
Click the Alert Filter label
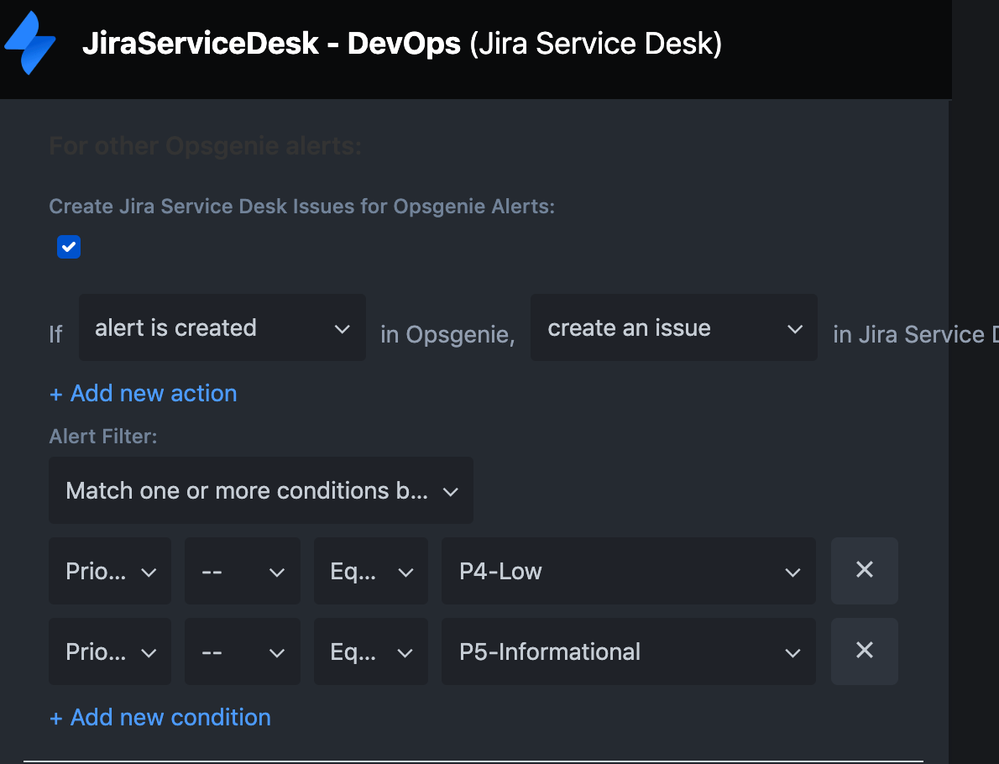coord(103,436)
